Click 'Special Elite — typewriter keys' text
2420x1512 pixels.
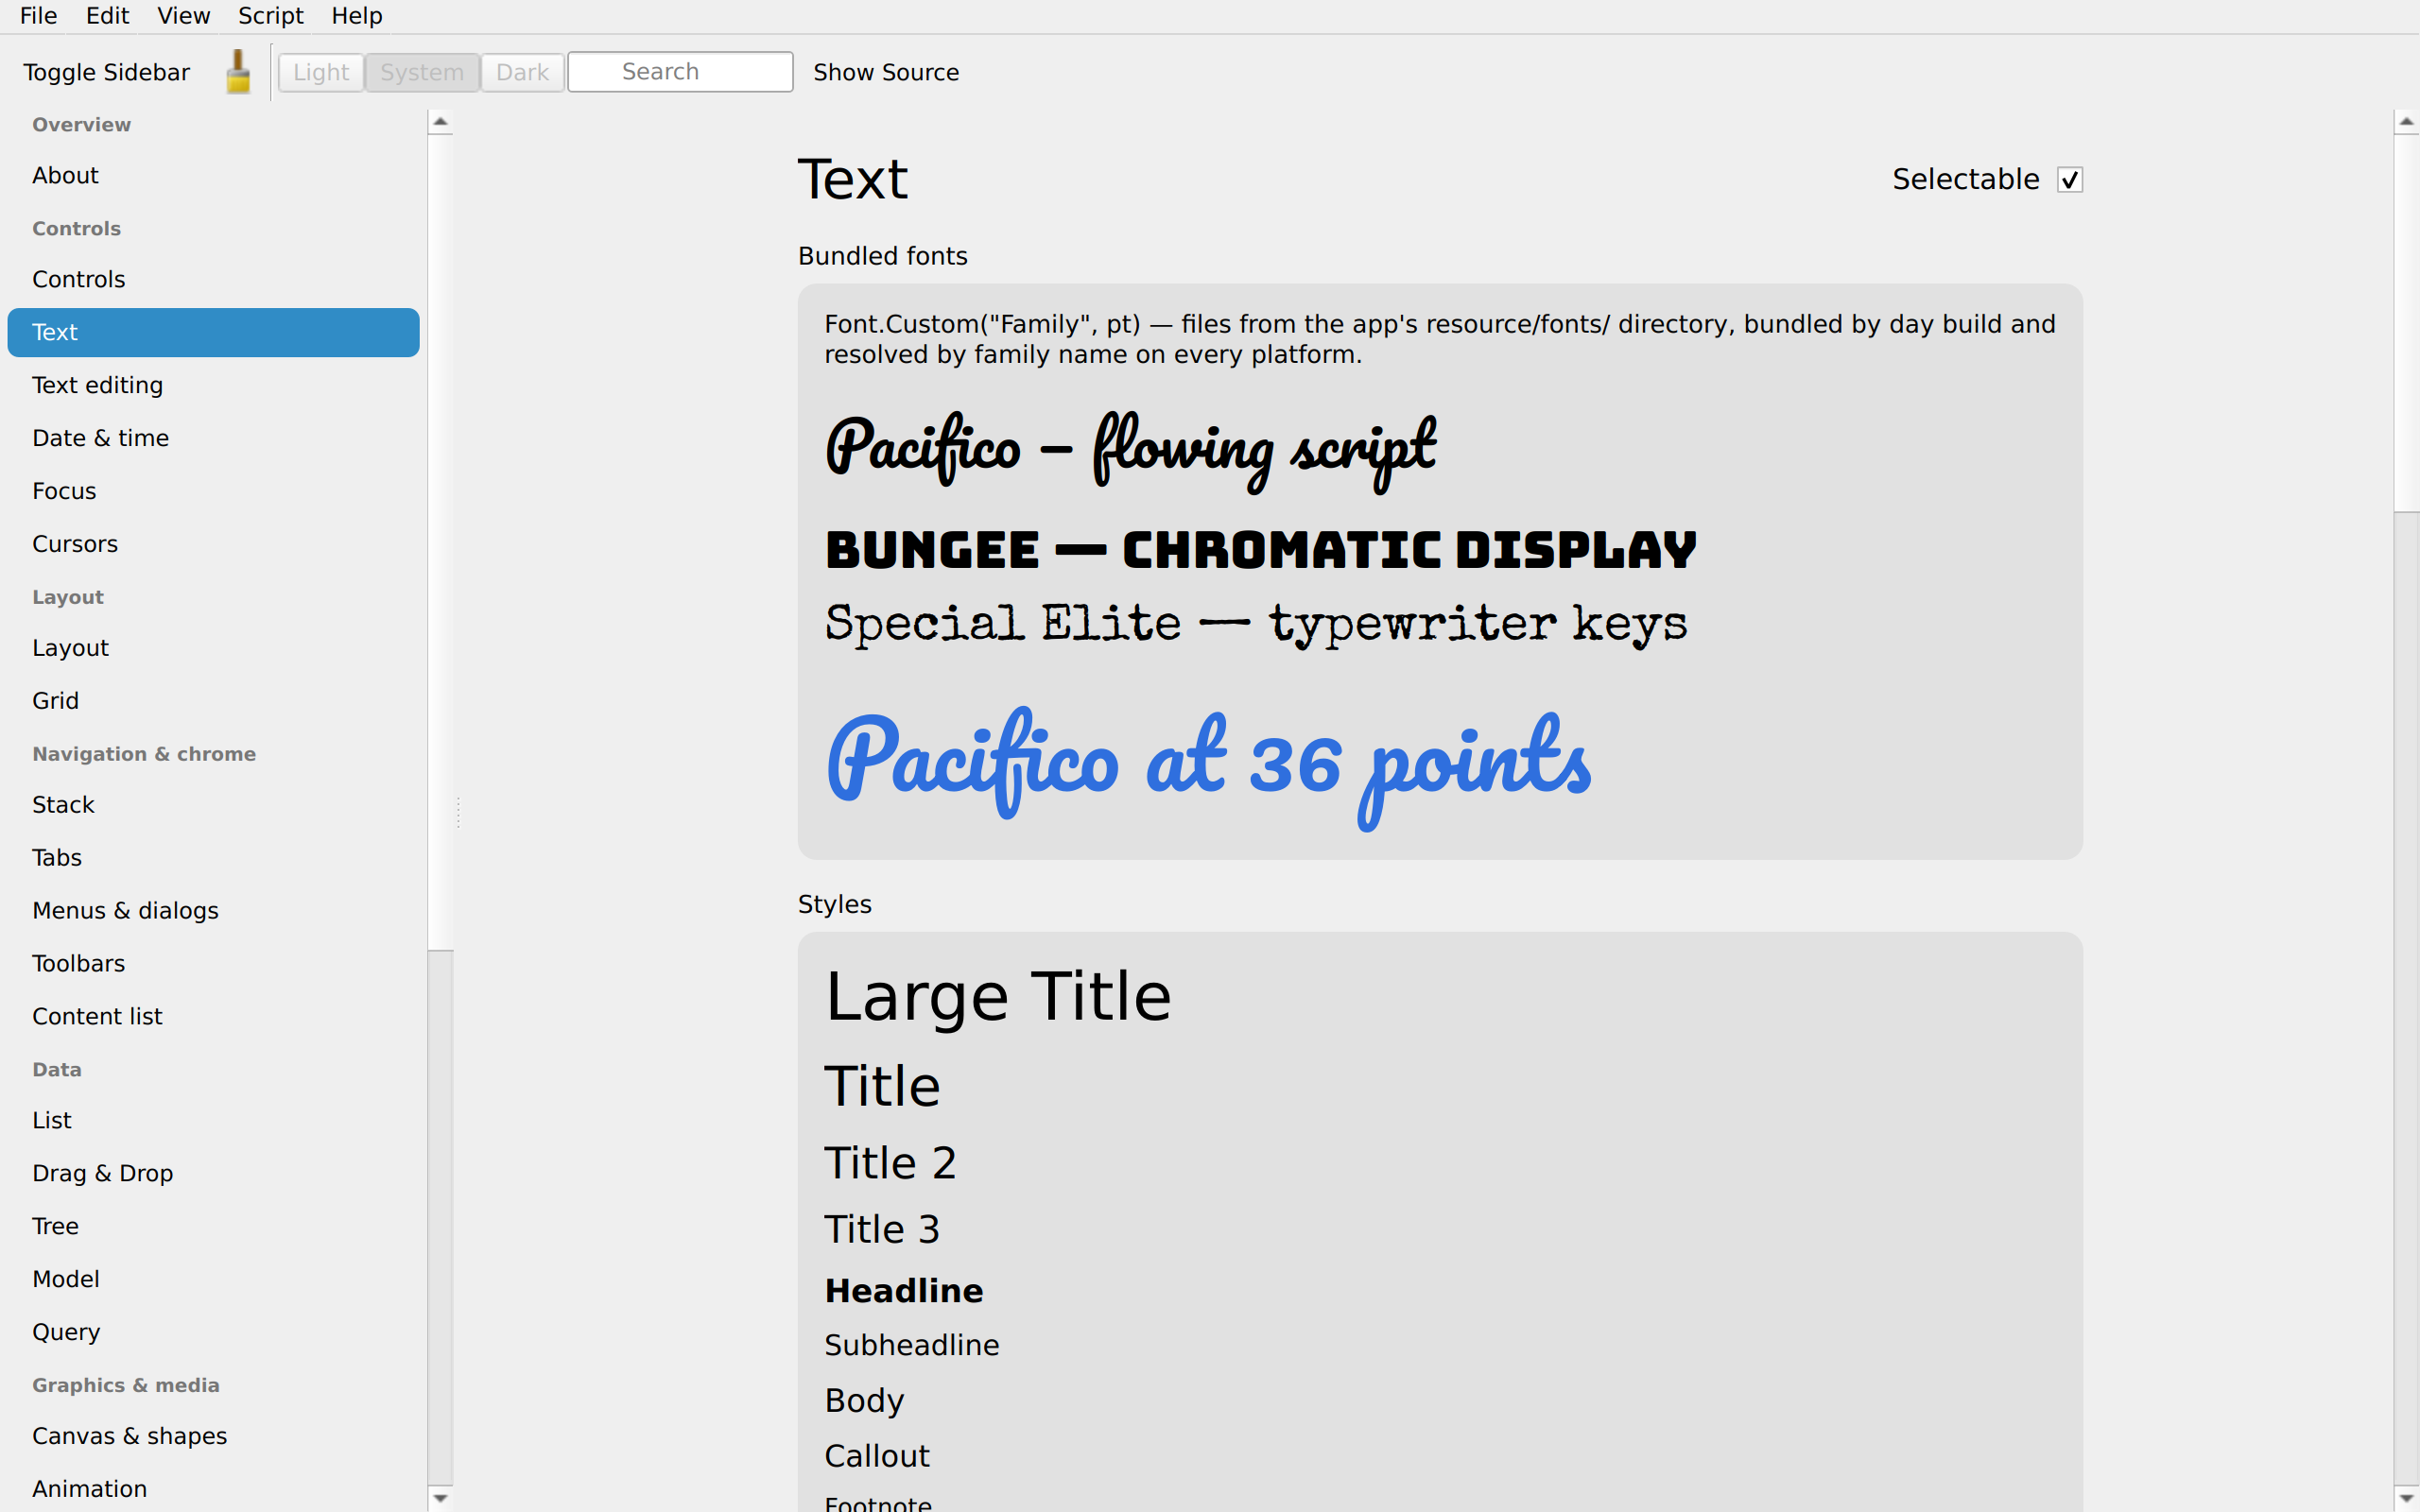coord(1256,624)
